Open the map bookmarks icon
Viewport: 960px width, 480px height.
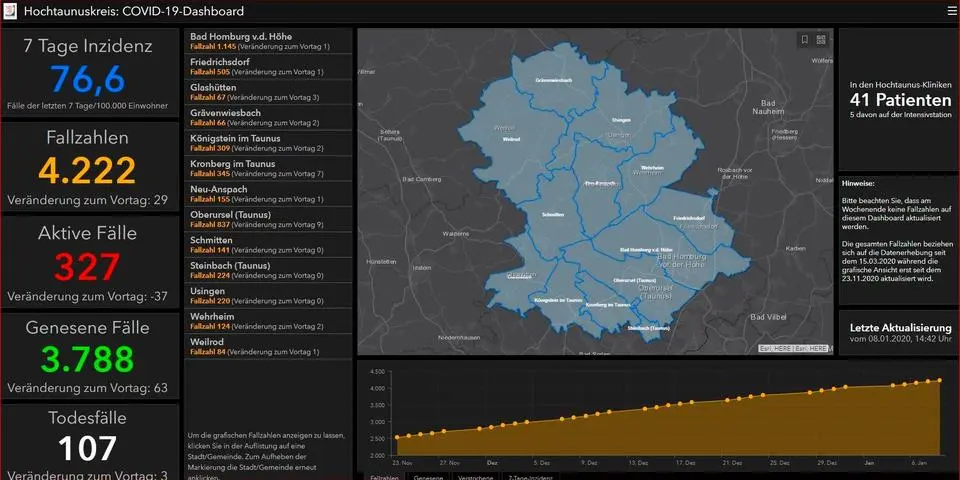803,40
